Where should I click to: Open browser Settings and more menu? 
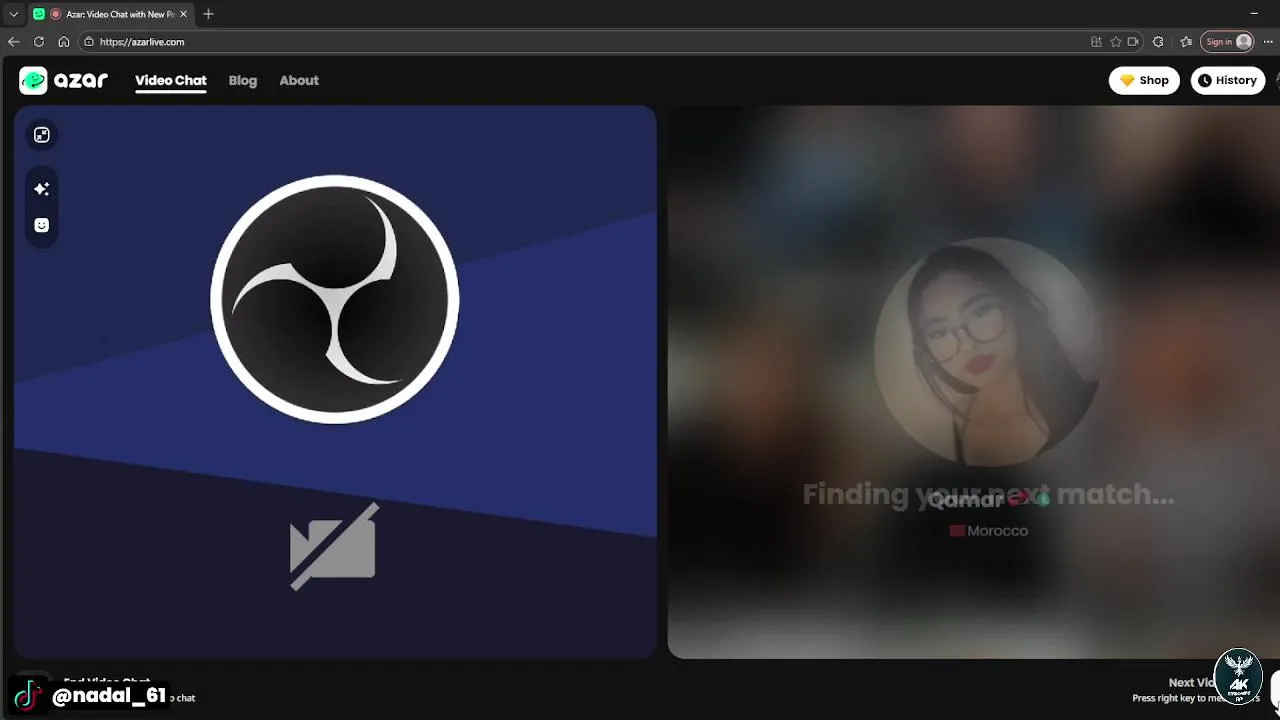click(1268, 42)
